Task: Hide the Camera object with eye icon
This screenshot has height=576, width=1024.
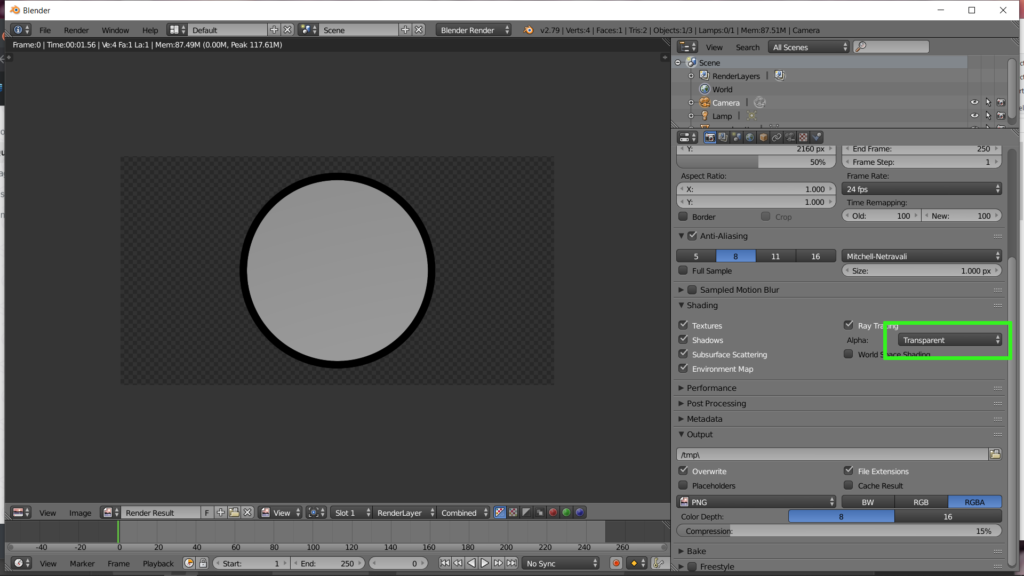Action: [974, 102]
